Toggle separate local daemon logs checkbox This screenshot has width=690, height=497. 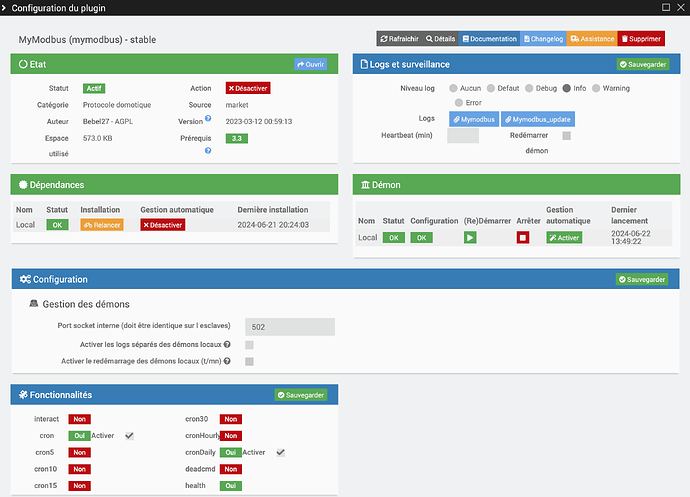[x=249, y=345]
